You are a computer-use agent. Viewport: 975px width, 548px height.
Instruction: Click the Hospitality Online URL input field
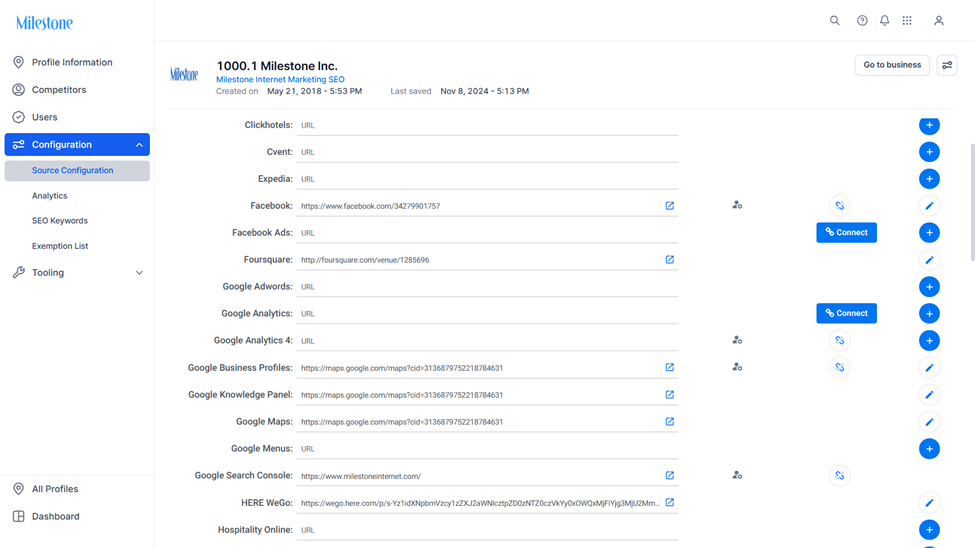[x=487, y=530]
